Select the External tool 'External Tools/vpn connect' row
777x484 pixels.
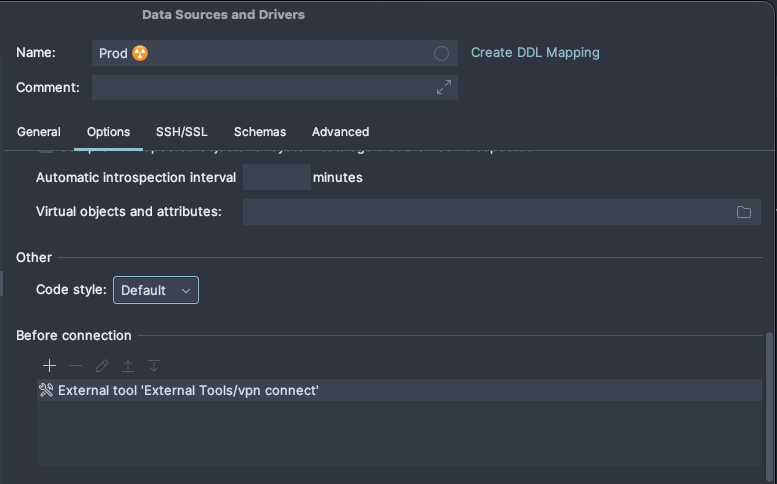coord(399,390)
